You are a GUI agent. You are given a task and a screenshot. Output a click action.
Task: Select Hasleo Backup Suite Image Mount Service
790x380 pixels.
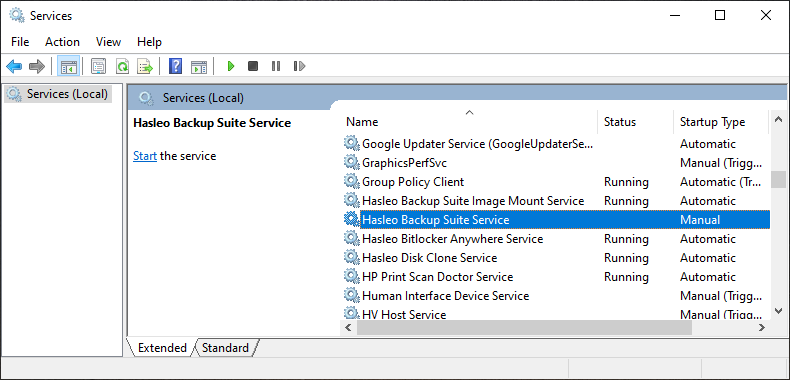click(556, 201)
